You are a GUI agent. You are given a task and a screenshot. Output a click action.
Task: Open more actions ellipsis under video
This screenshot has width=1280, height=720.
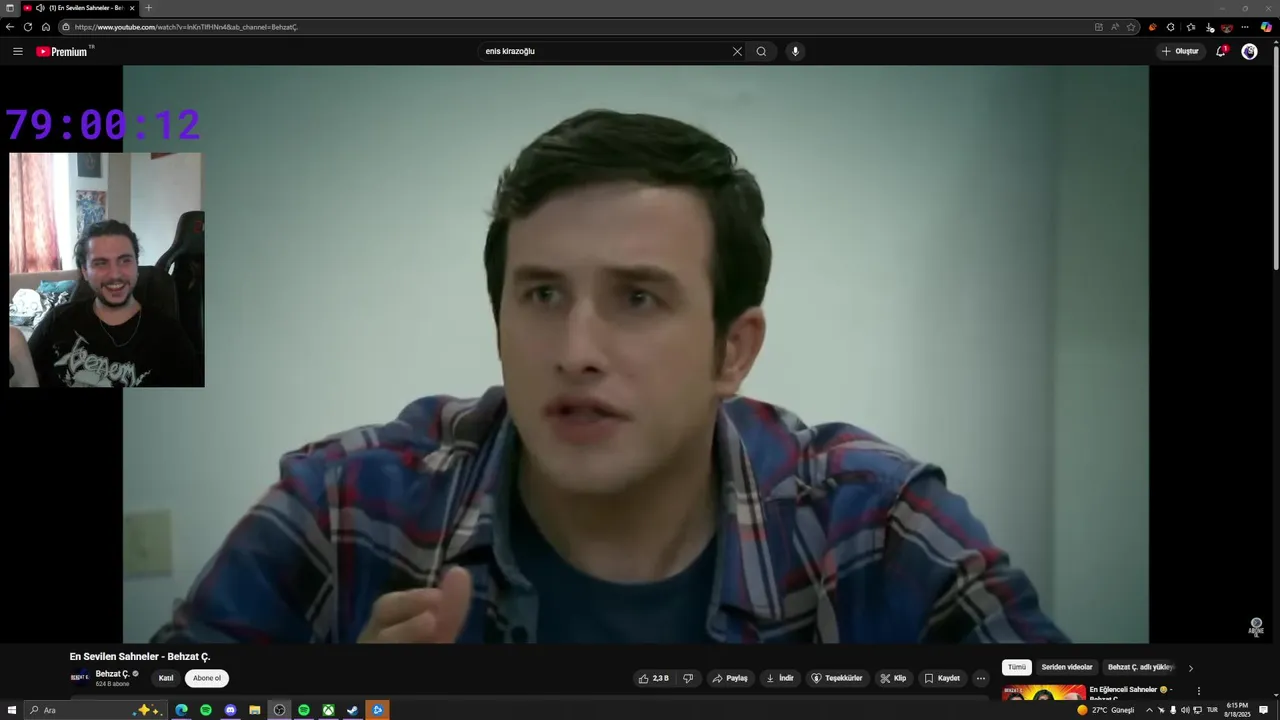(981, 678)
